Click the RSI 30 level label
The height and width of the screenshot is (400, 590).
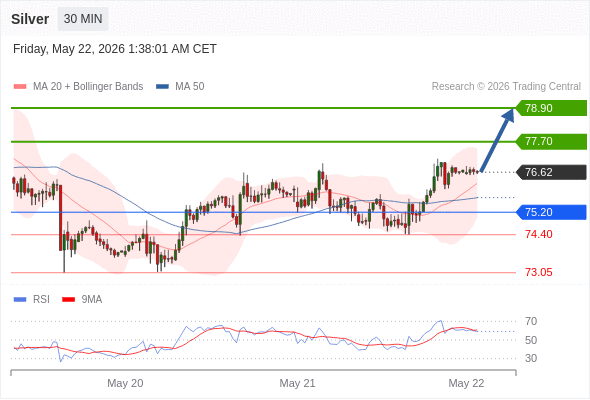531,358
